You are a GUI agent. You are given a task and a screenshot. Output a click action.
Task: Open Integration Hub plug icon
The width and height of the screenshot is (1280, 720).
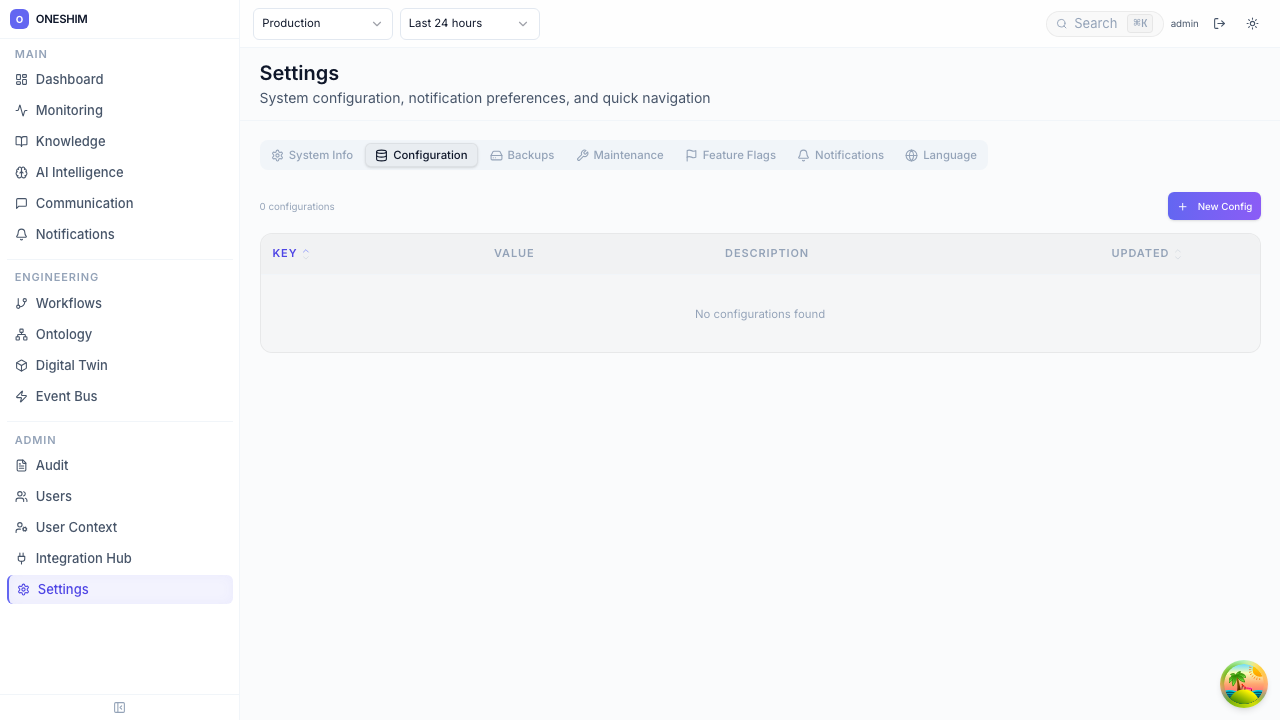(x=21, y=558)
